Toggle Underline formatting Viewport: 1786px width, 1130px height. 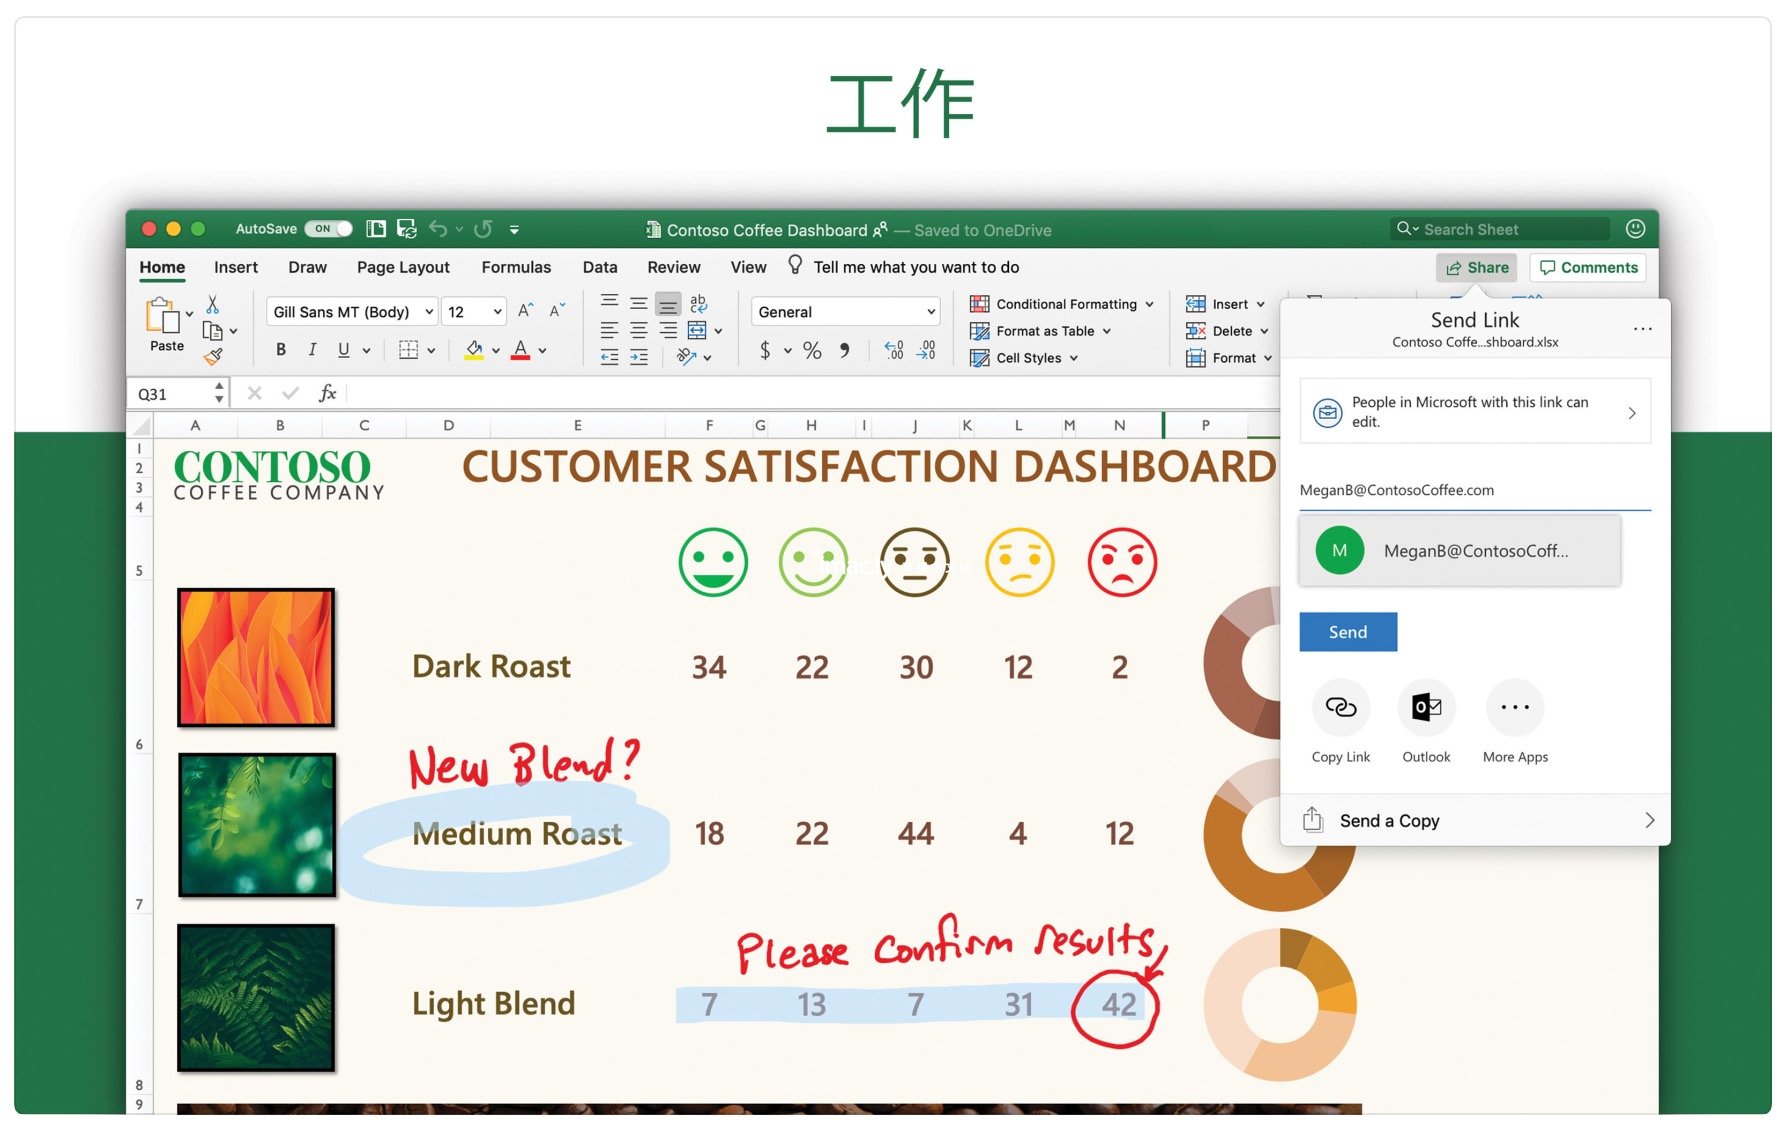click(x=343, y=350)
